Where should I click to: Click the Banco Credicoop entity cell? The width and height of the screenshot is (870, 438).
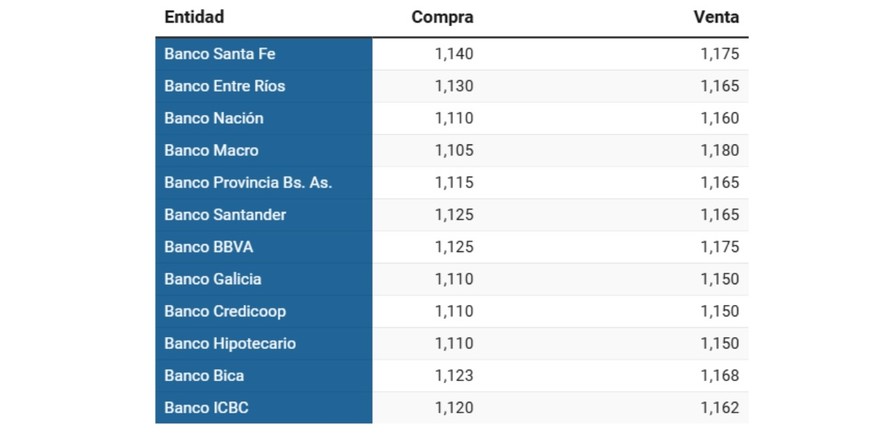click(x=226, y=311)
